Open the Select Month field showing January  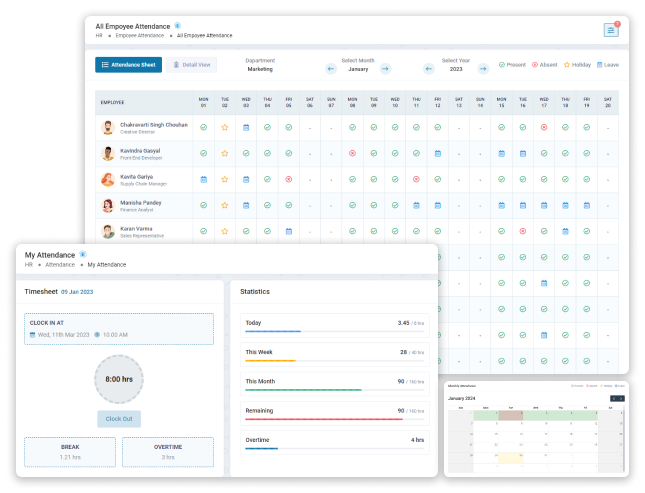point(358,70)
